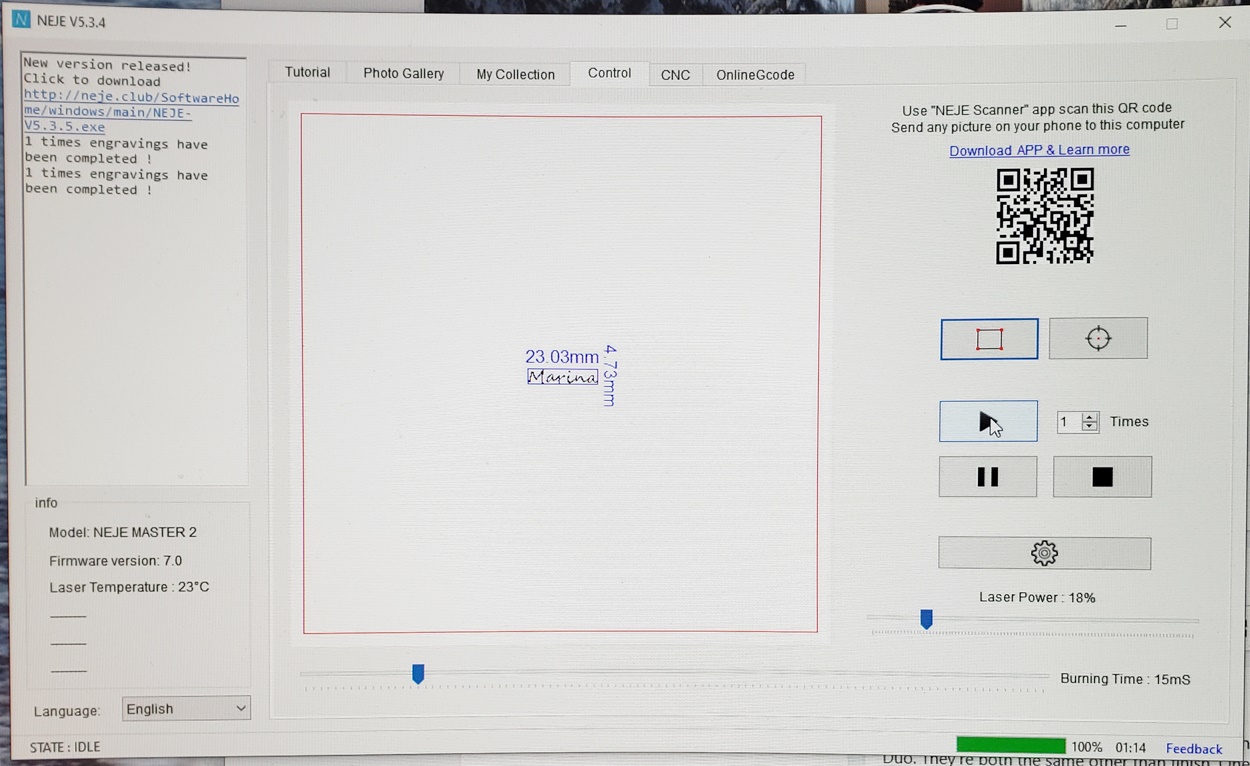Click the crosshair laser position button
Viewport: 1250px width, 766px height.
click(x=1098, y=339)
